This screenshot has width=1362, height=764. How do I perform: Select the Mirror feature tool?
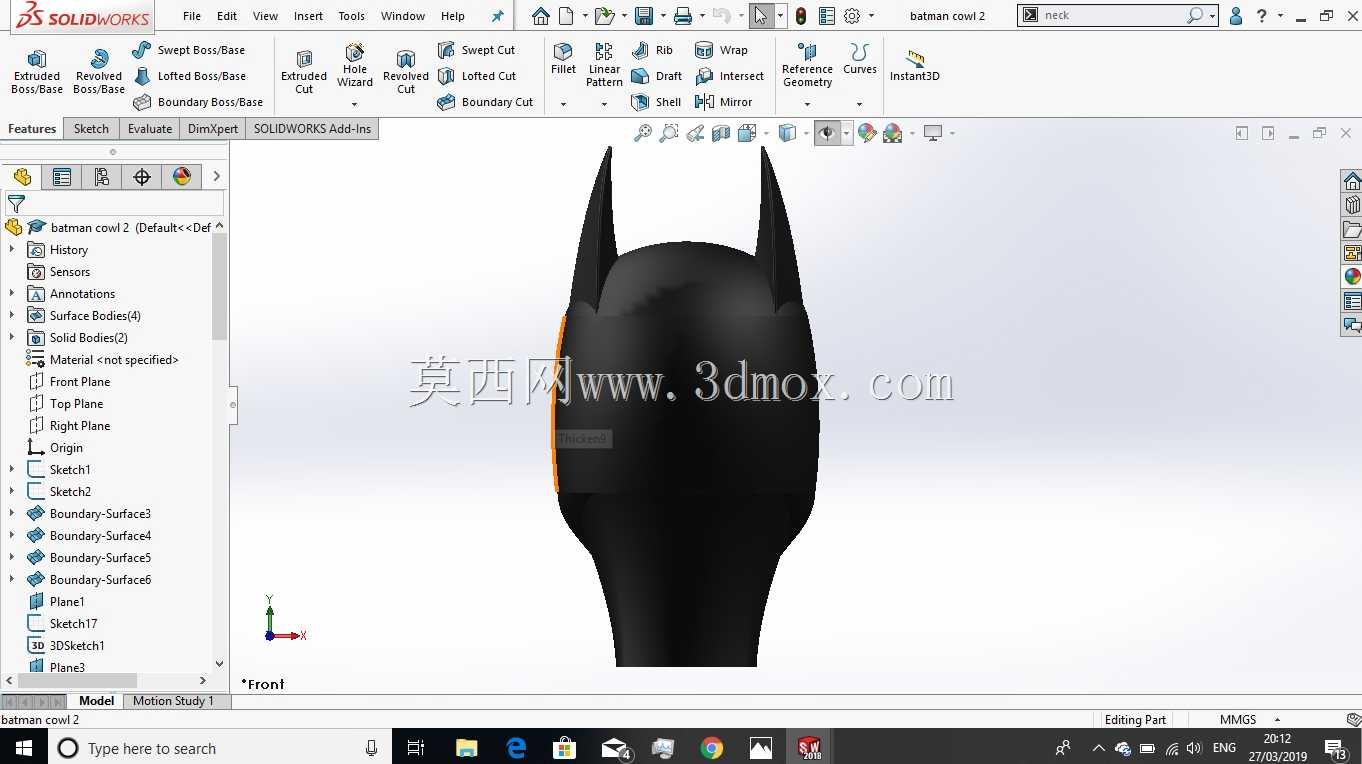point(723,102)
